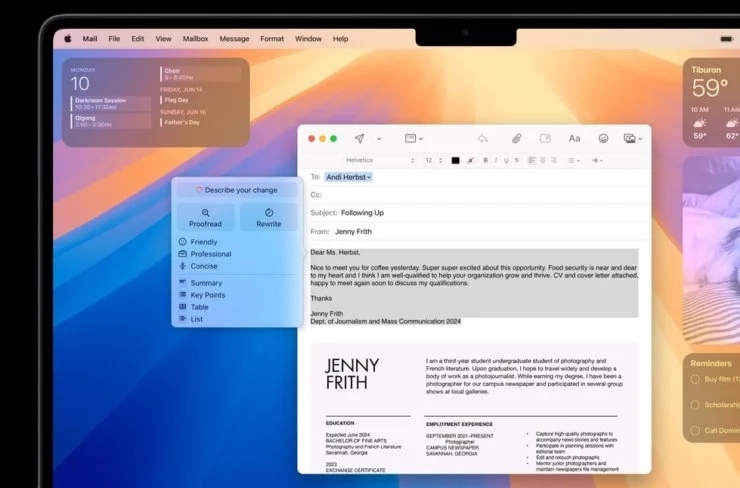Select the center text alignment icon
The width and height of the screenshot is (740, 488).
pyautogui.click(x=543, y=160)
